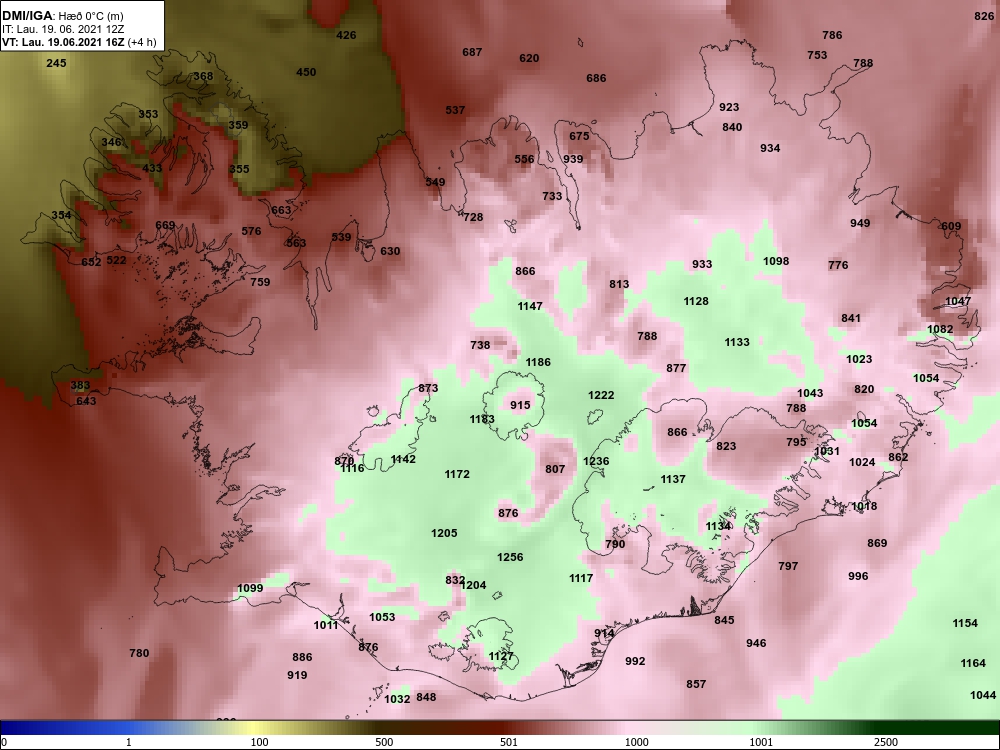This screenshot has height=750, width=1000.
Task: Click the map value 1236
Action: (596, 461)
